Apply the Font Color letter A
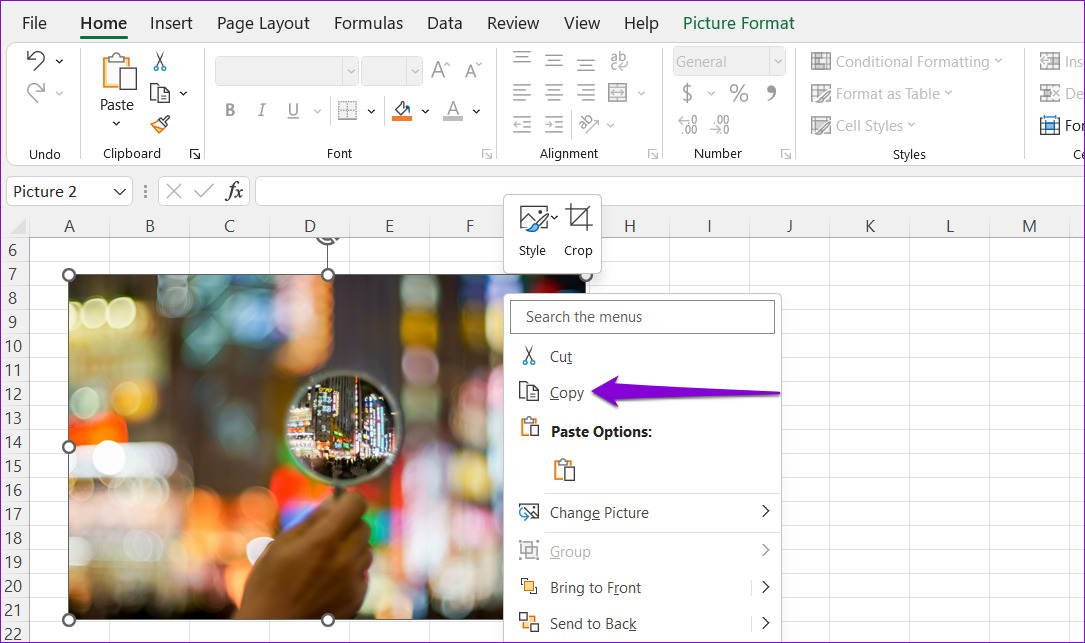 click(453, 111)
